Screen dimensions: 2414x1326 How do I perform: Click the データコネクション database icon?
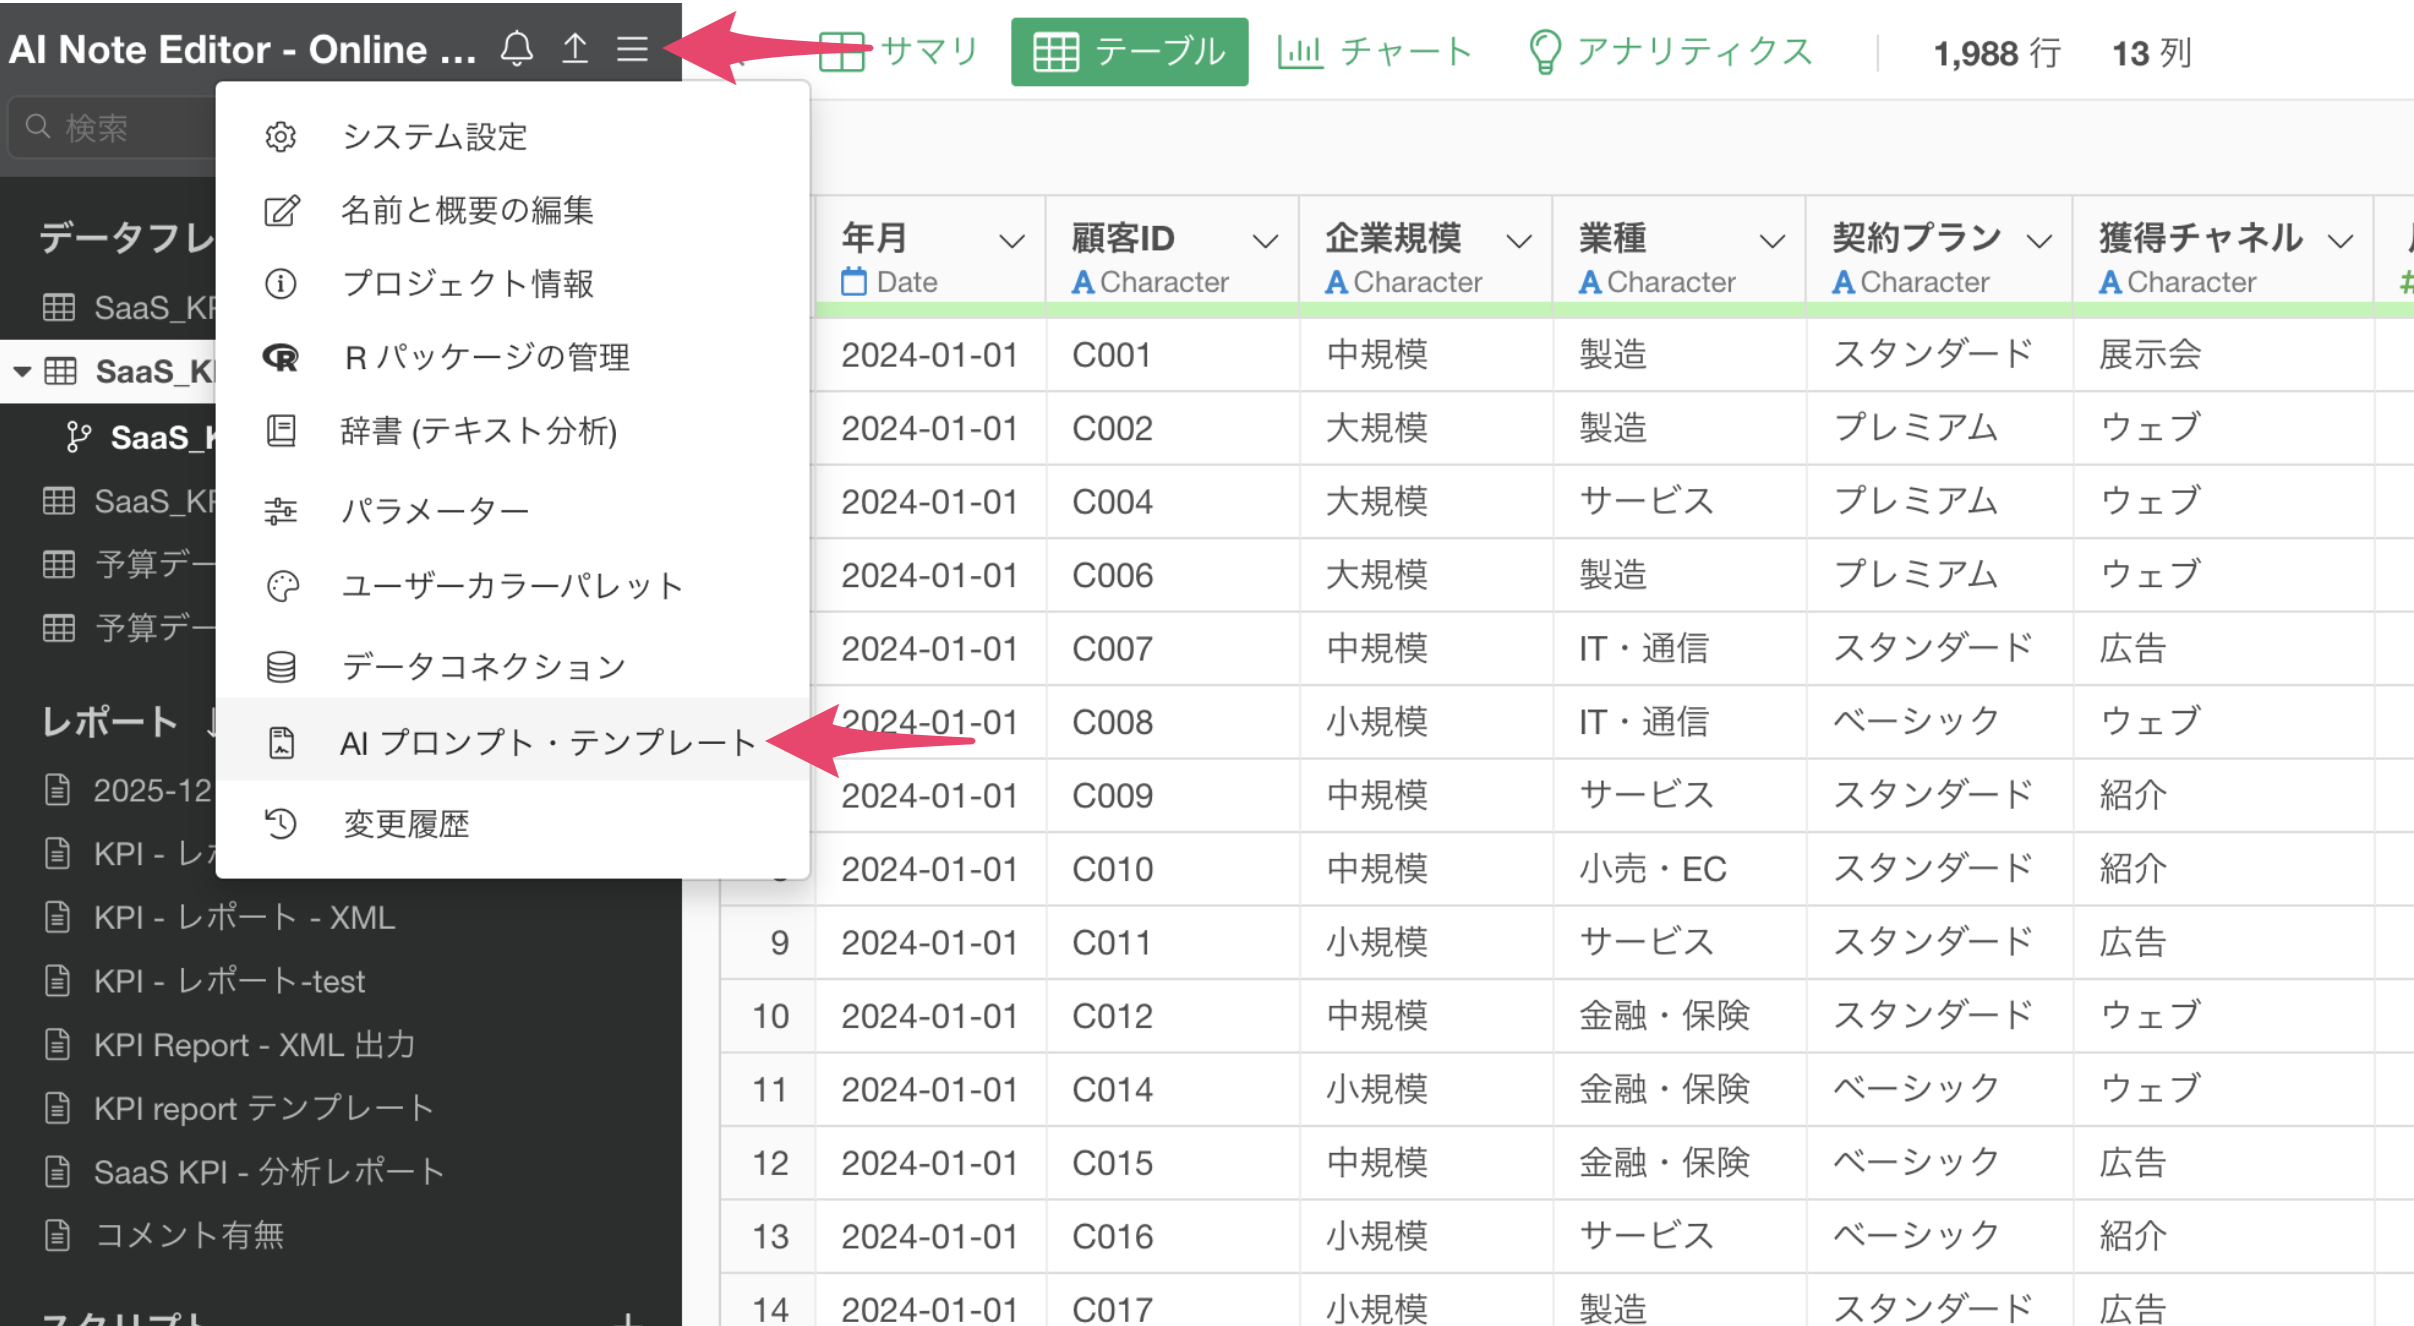281,666
